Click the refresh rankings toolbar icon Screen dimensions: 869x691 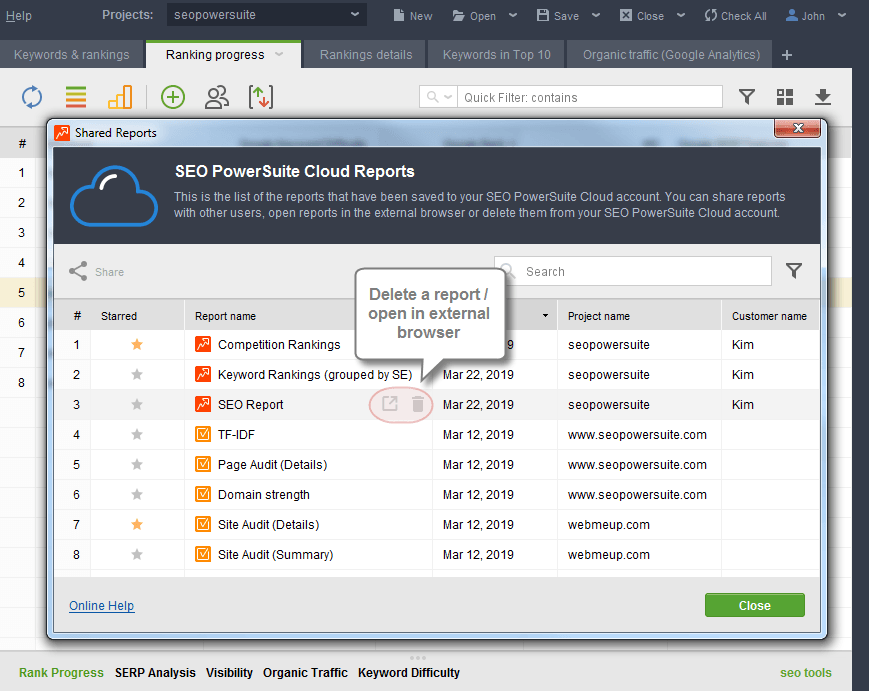point(32,97)
